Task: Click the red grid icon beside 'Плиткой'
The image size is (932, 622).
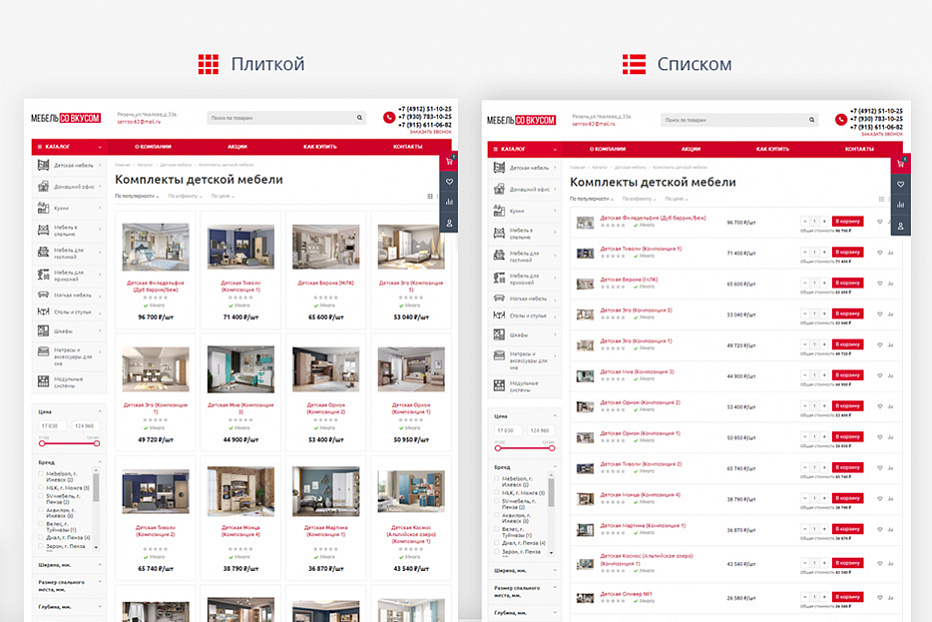Action: click(208, 64)
